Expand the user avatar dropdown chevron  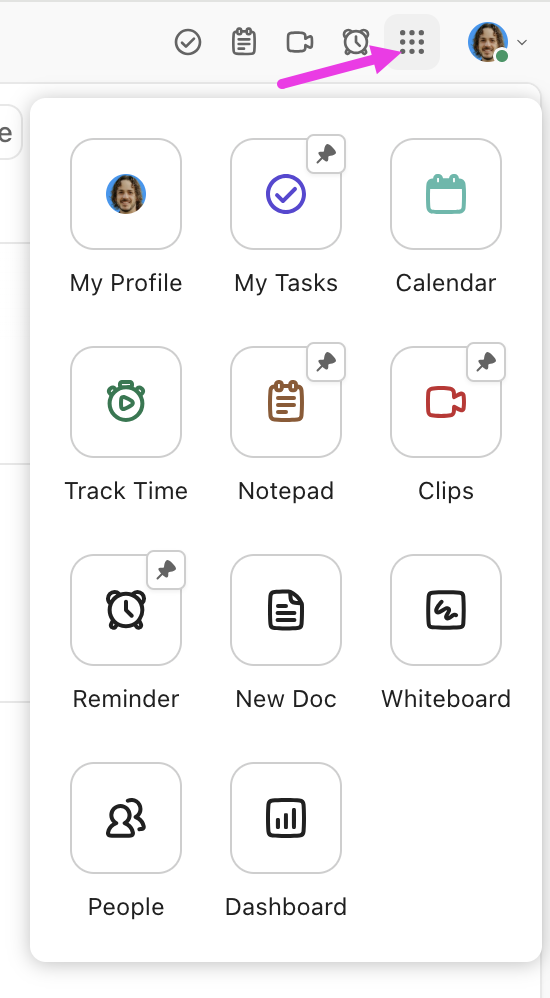(x=522, y=43)
